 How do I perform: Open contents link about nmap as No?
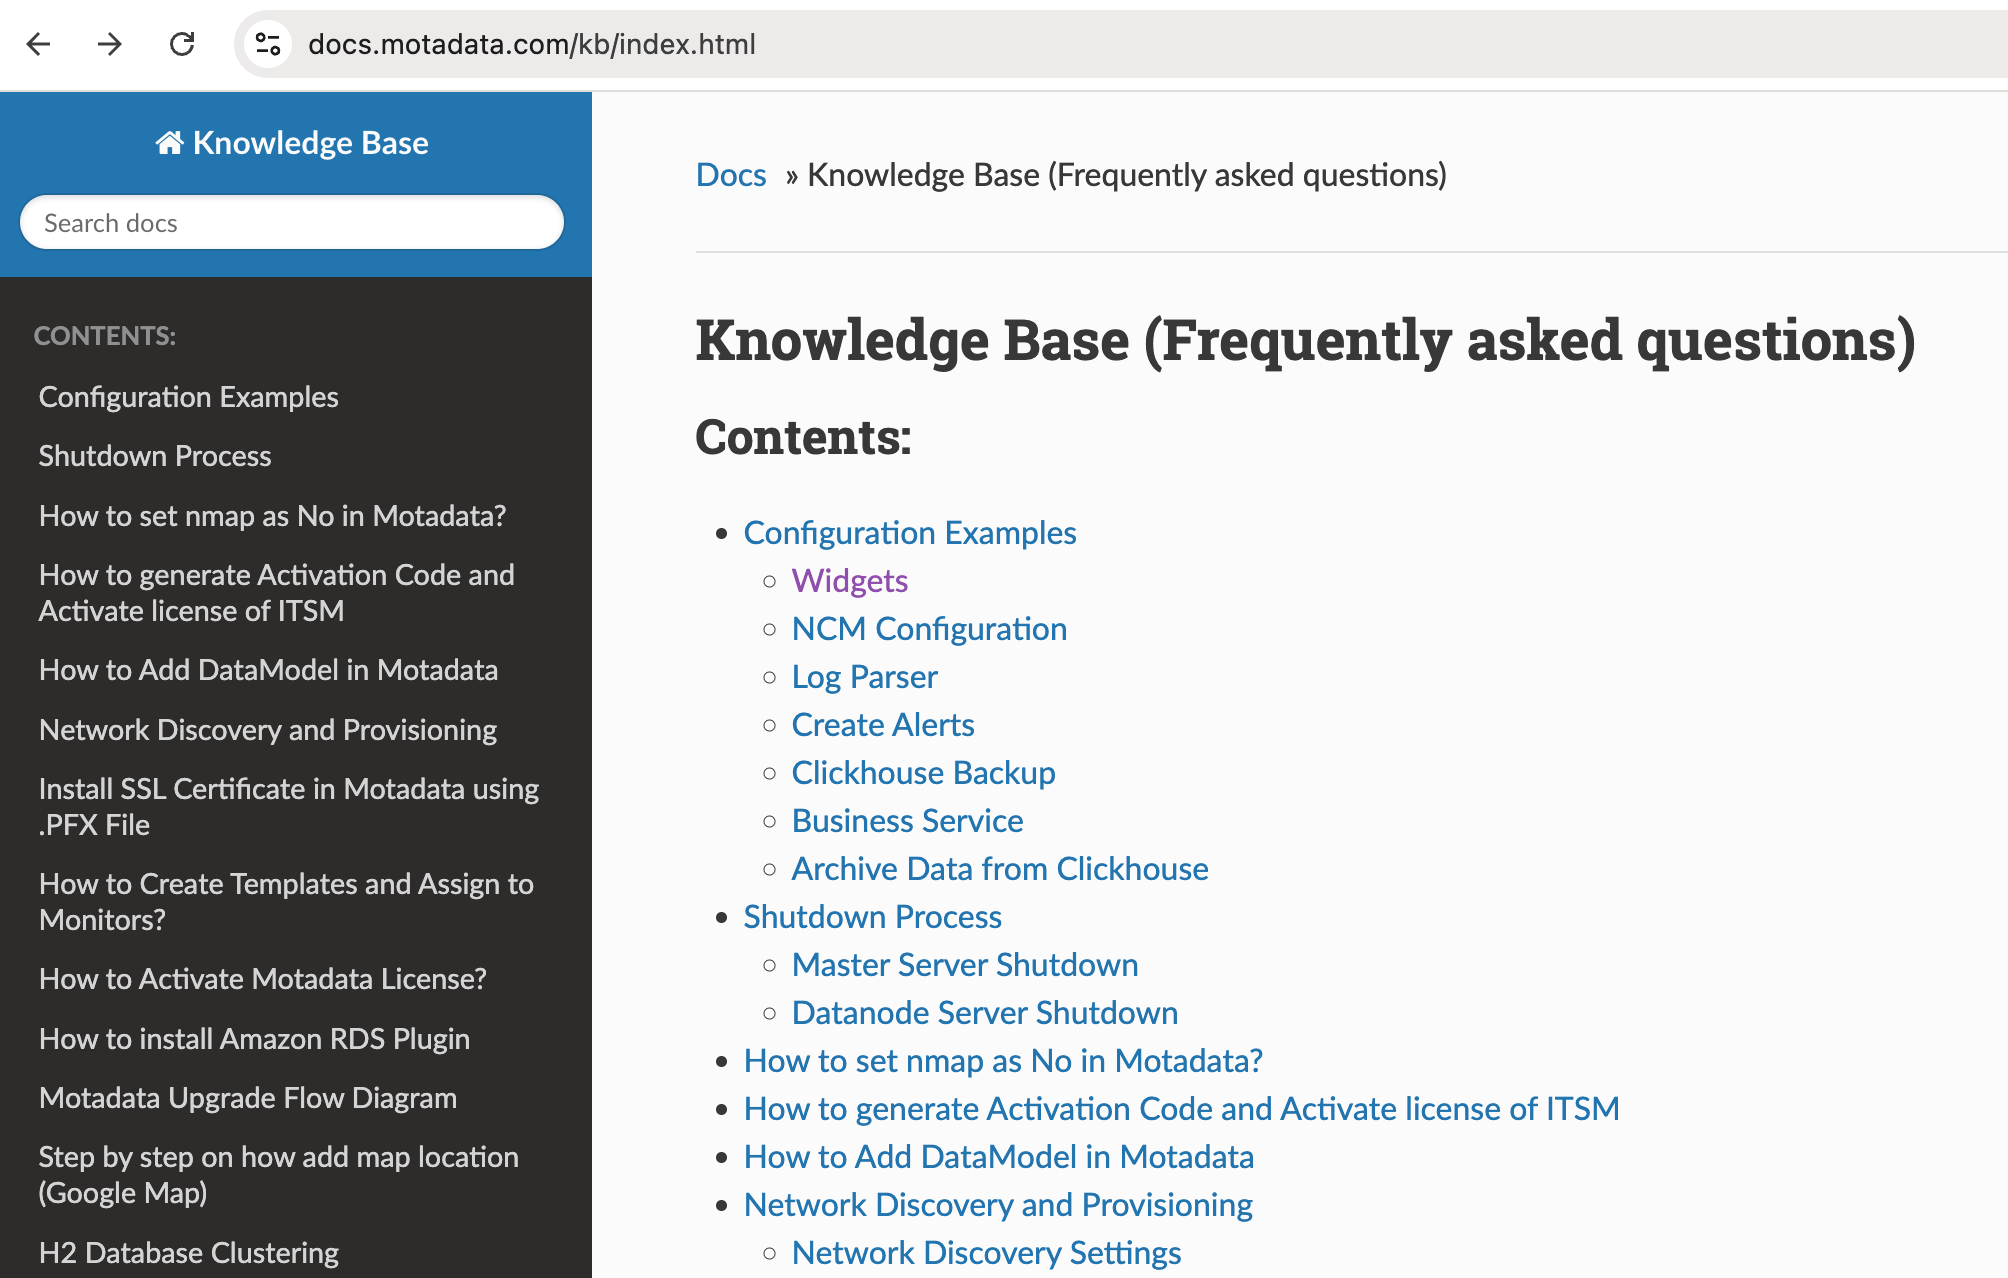click(x=1003, y=1061)
